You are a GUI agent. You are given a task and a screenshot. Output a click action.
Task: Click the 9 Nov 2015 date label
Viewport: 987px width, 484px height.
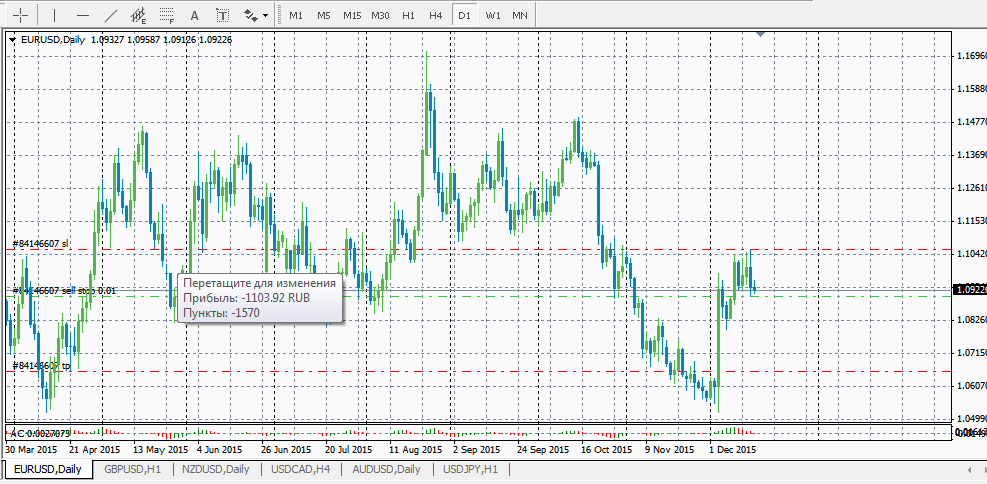coord(668,450)
